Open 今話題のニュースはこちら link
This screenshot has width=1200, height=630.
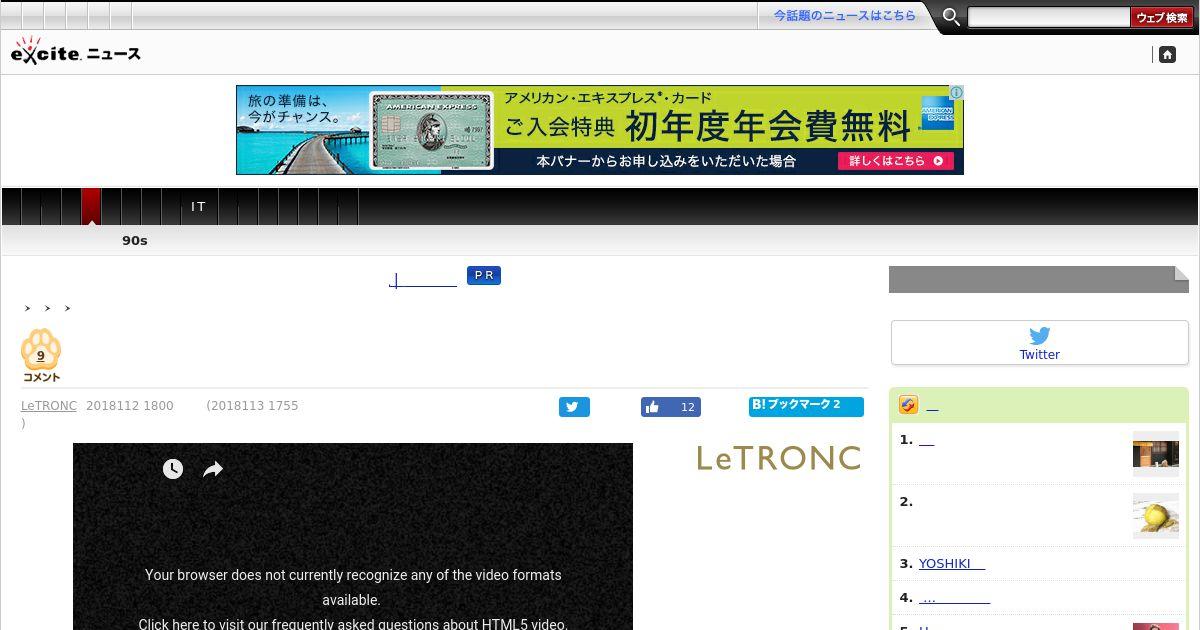coord(844,16)
